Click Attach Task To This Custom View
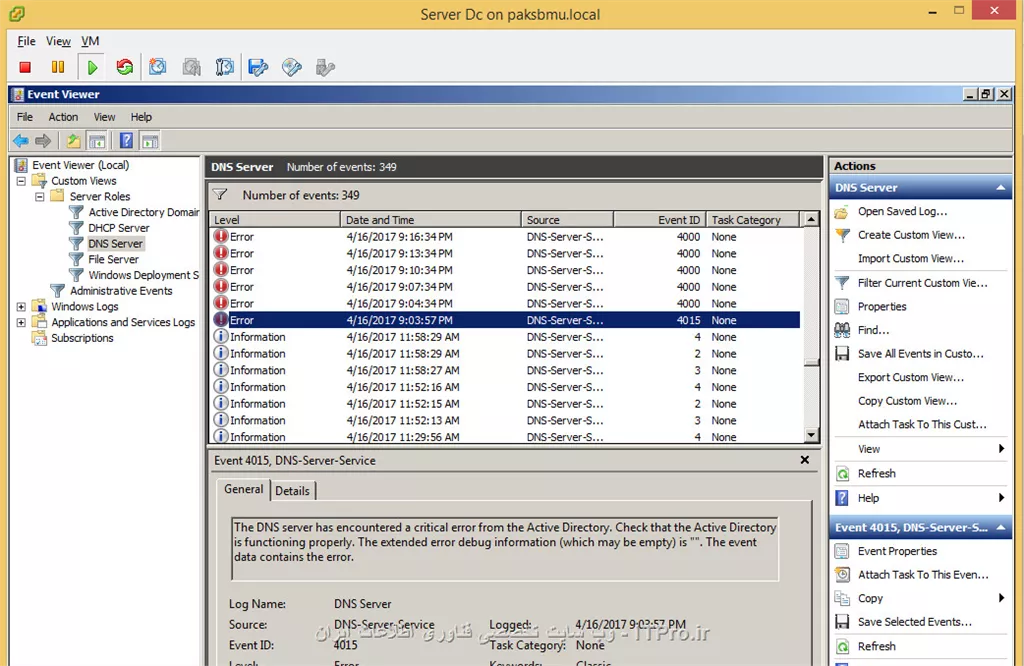Screen dimensions: 1024x666 (922, 424)
